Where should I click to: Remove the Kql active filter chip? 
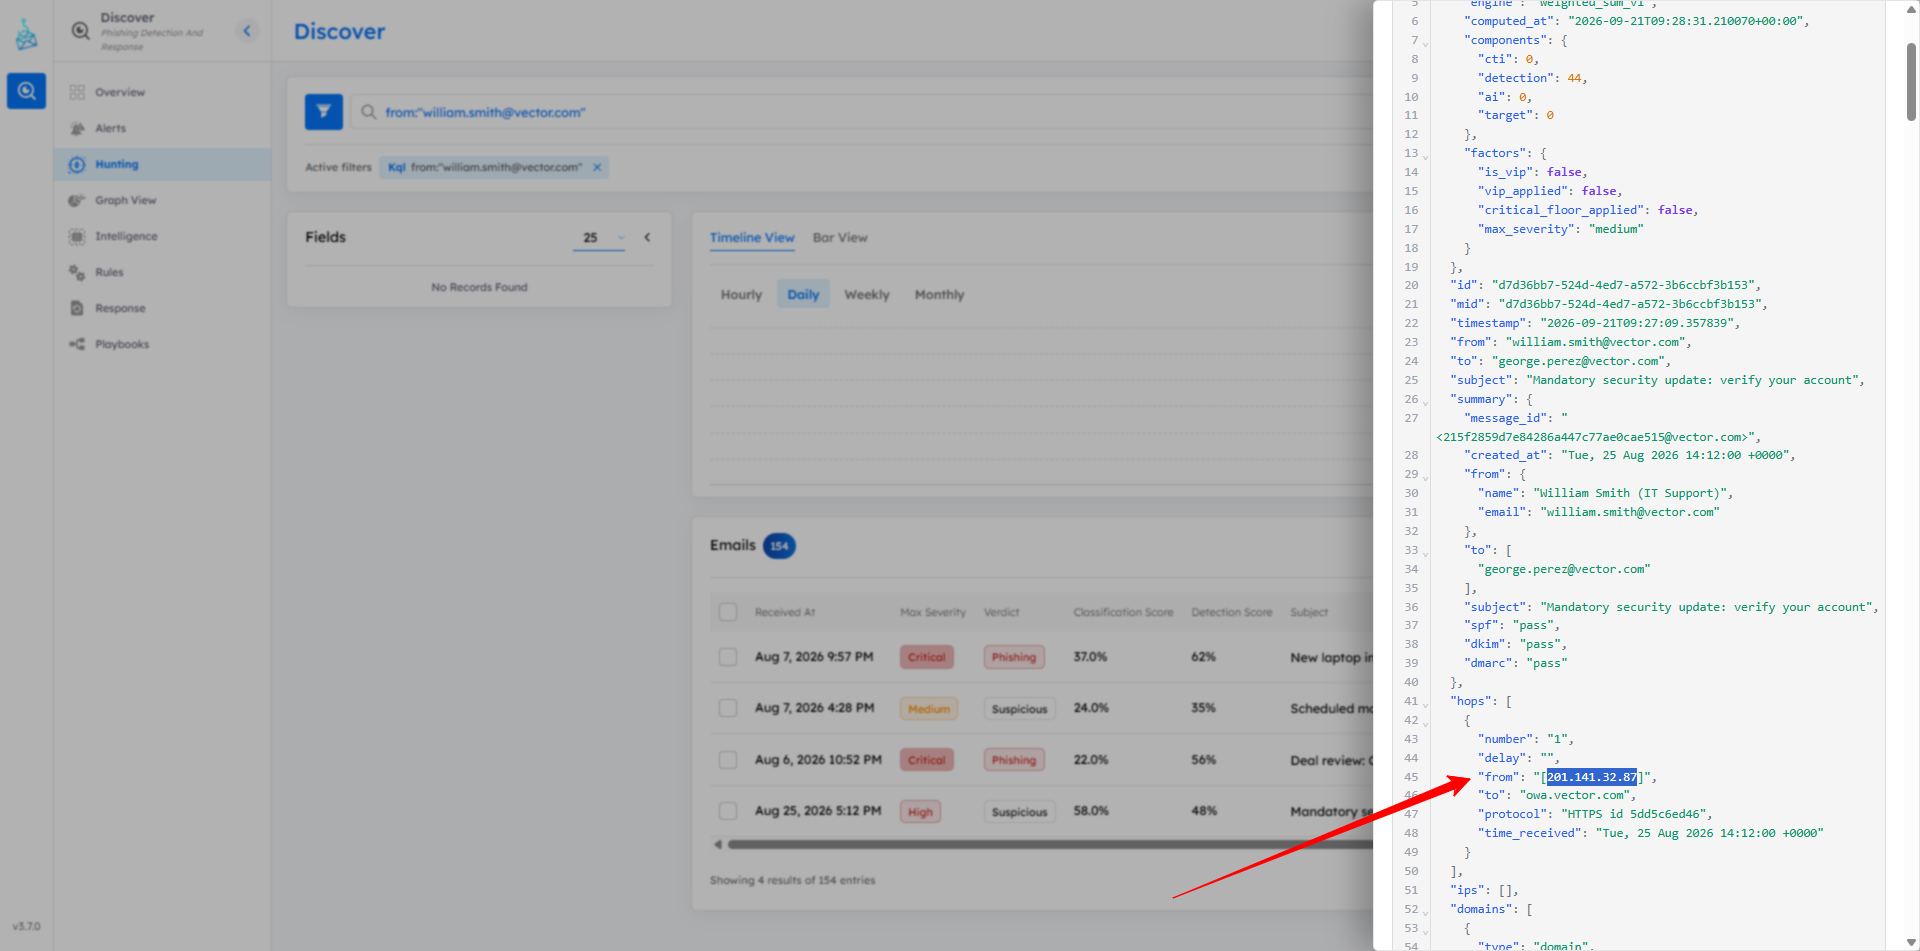(597, 167)
